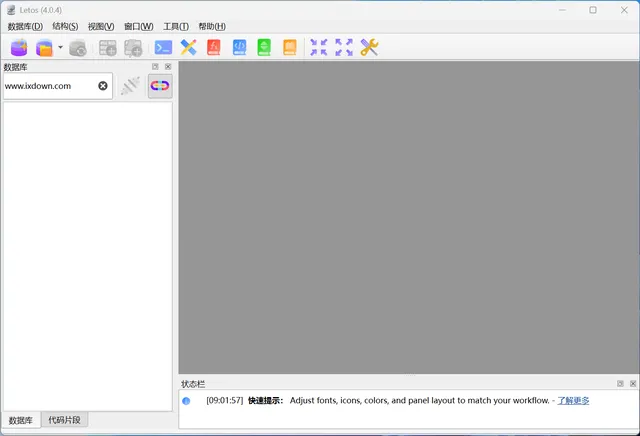The image size is (640, 436).
Task: Open the blue code snippets book icon
Action: [x=239, y=47]
